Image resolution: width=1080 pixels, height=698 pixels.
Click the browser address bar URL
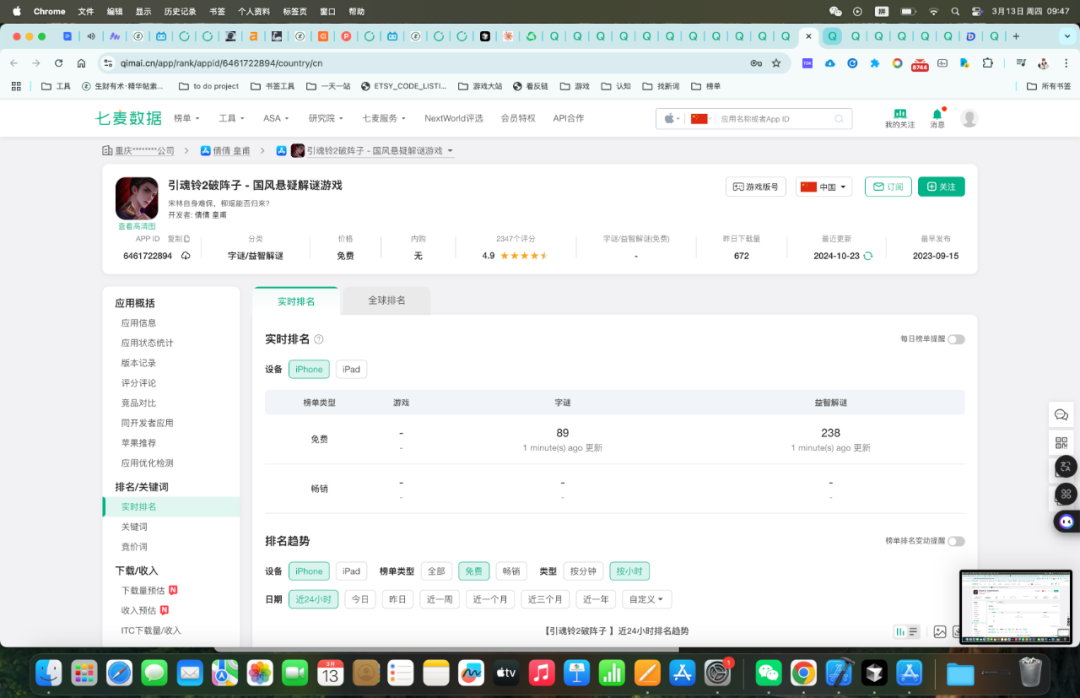coord(221,63)
